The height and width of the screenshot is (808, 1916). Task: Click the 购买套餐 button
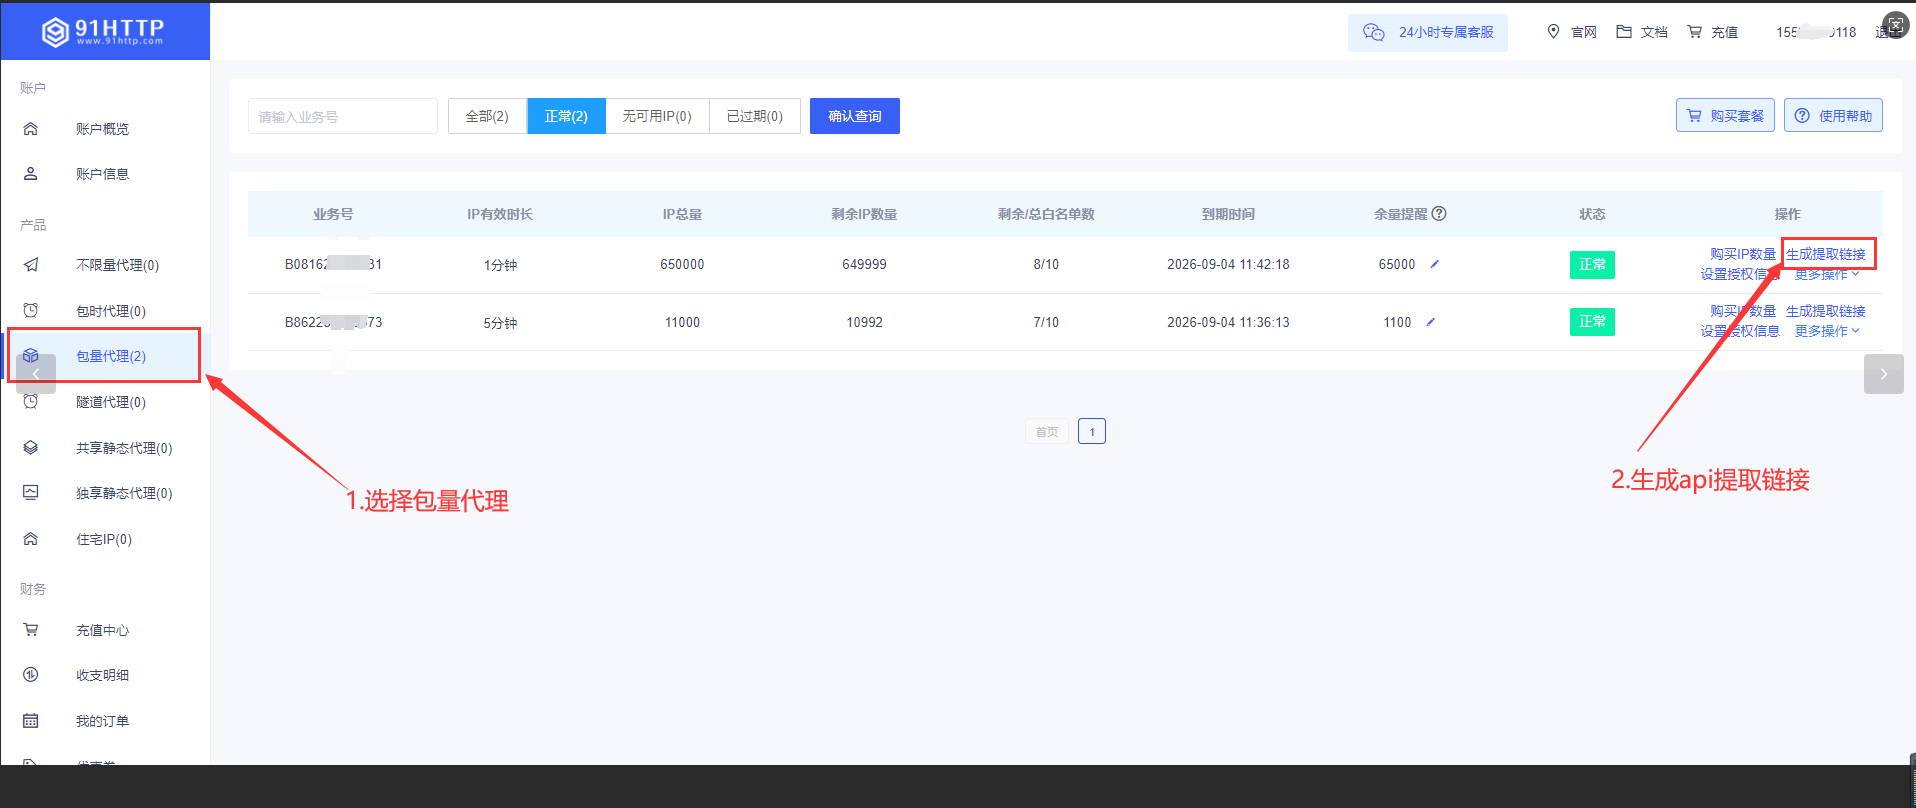1725,116
